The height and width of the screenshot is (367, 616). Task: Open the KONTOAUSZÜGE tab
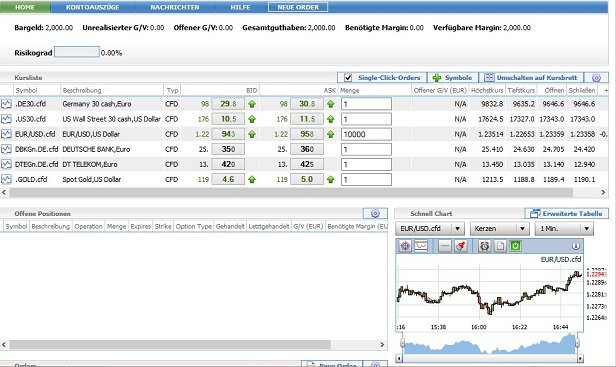[93, 7]
